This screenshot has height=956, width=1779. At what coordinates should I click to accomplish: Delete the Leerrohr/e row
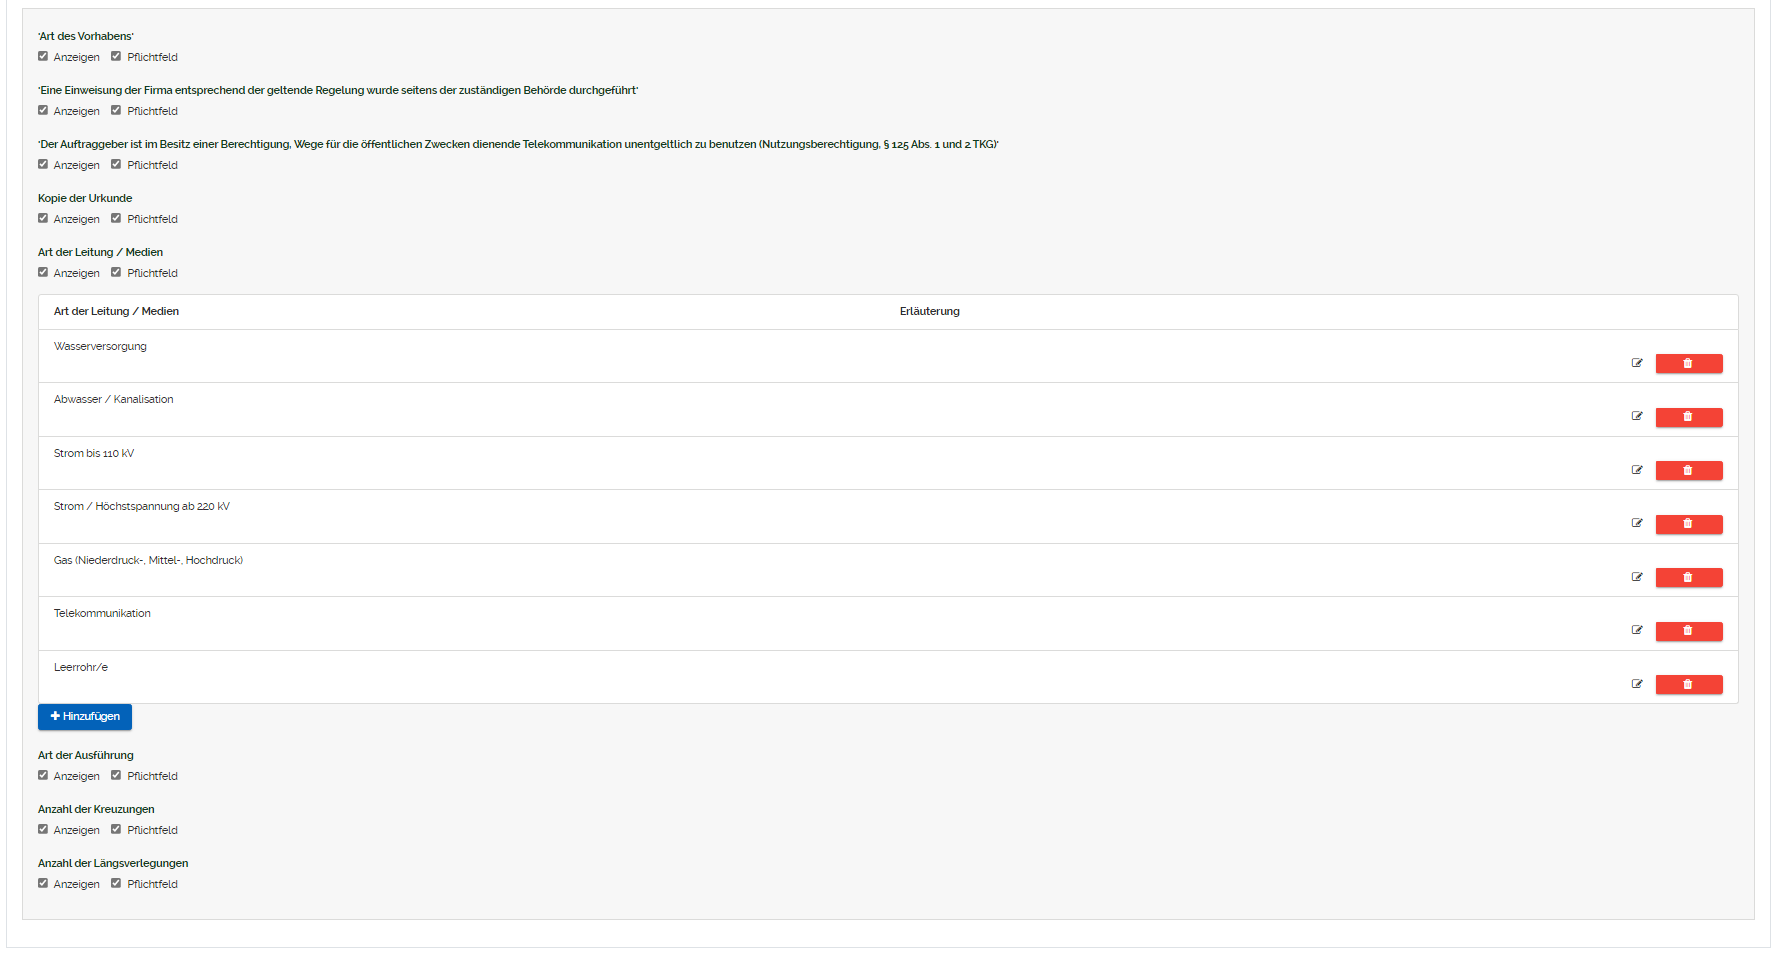coord(1688,684)
